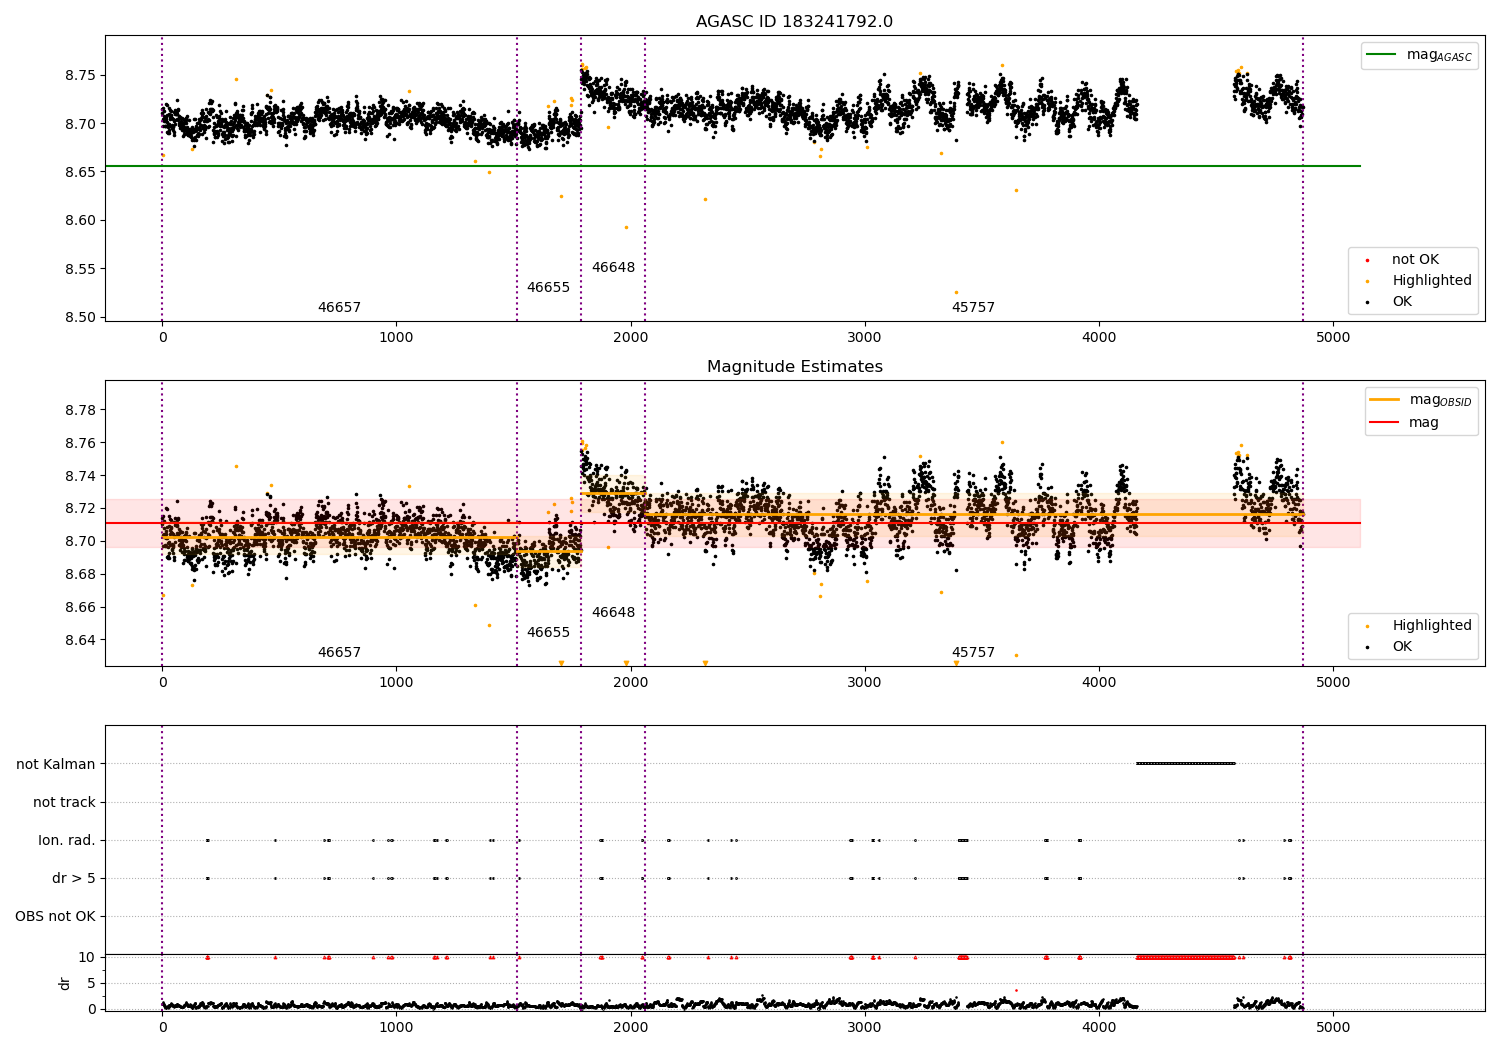Viewport: 1500px width, 1050px height.
Task: Click the 46648 label in Magnitude Estimates plot
Action: coord(613,613)
